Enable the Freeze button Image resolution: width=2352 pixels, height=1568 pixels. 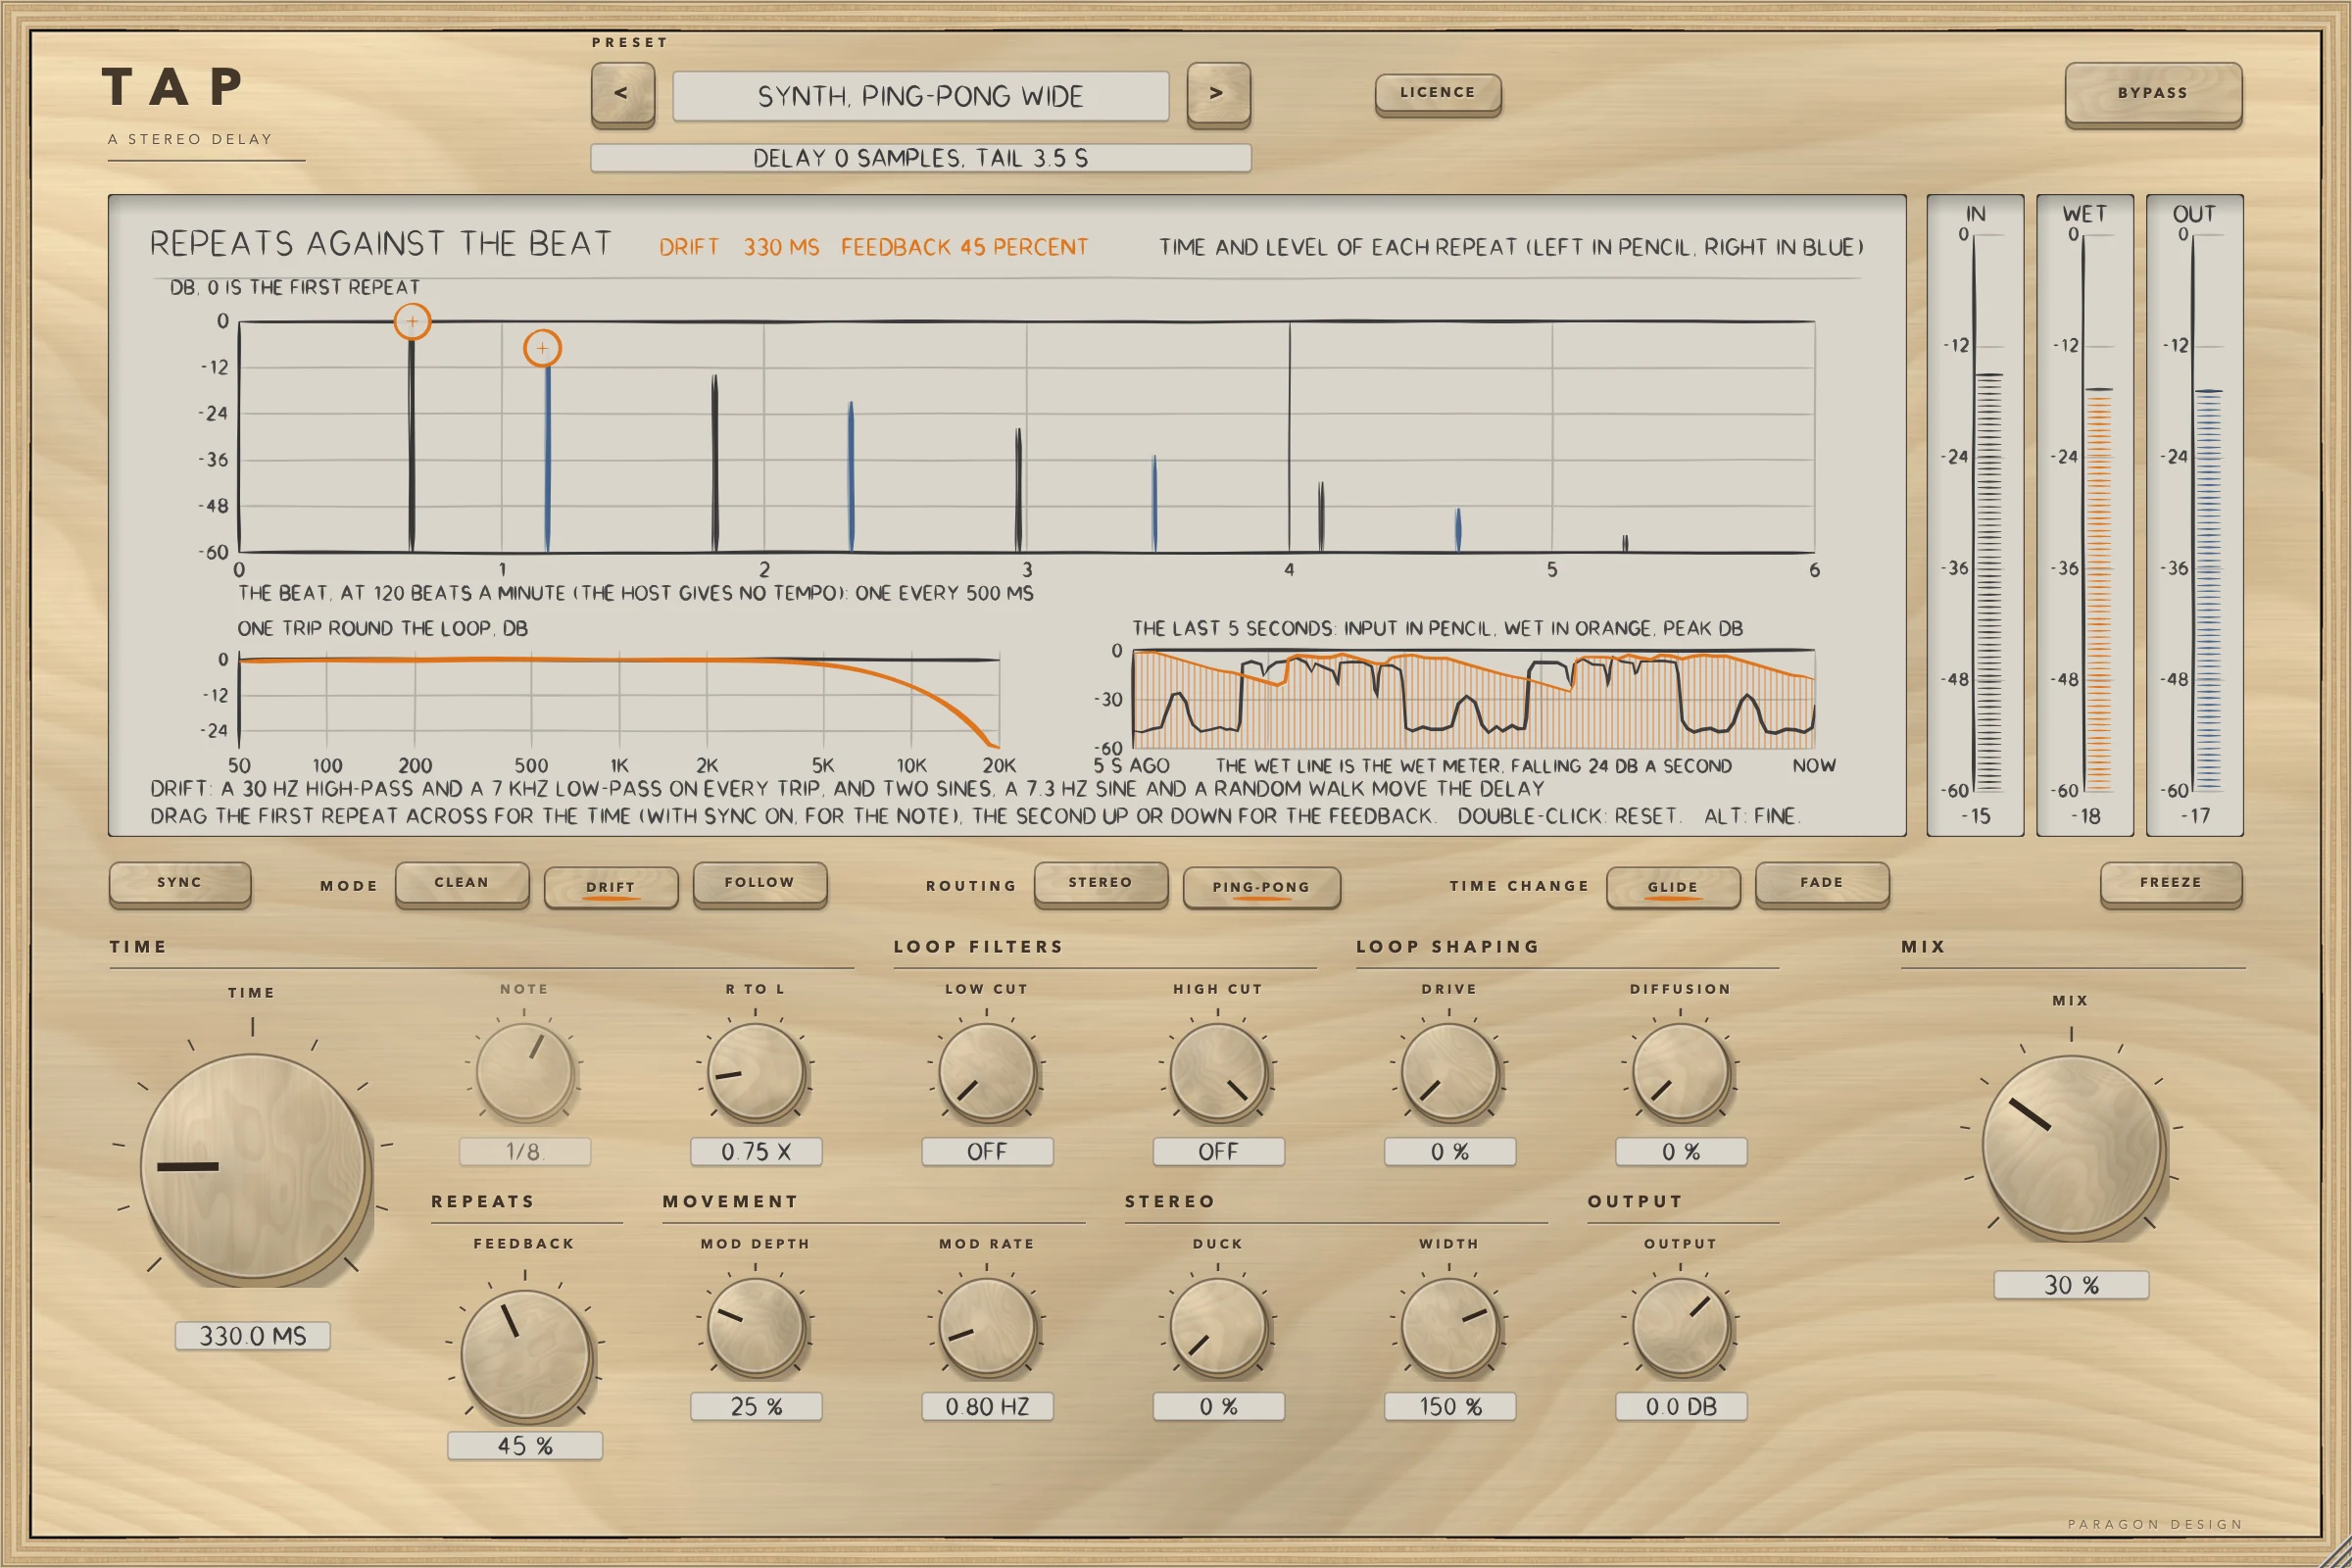click(2171, 884)
